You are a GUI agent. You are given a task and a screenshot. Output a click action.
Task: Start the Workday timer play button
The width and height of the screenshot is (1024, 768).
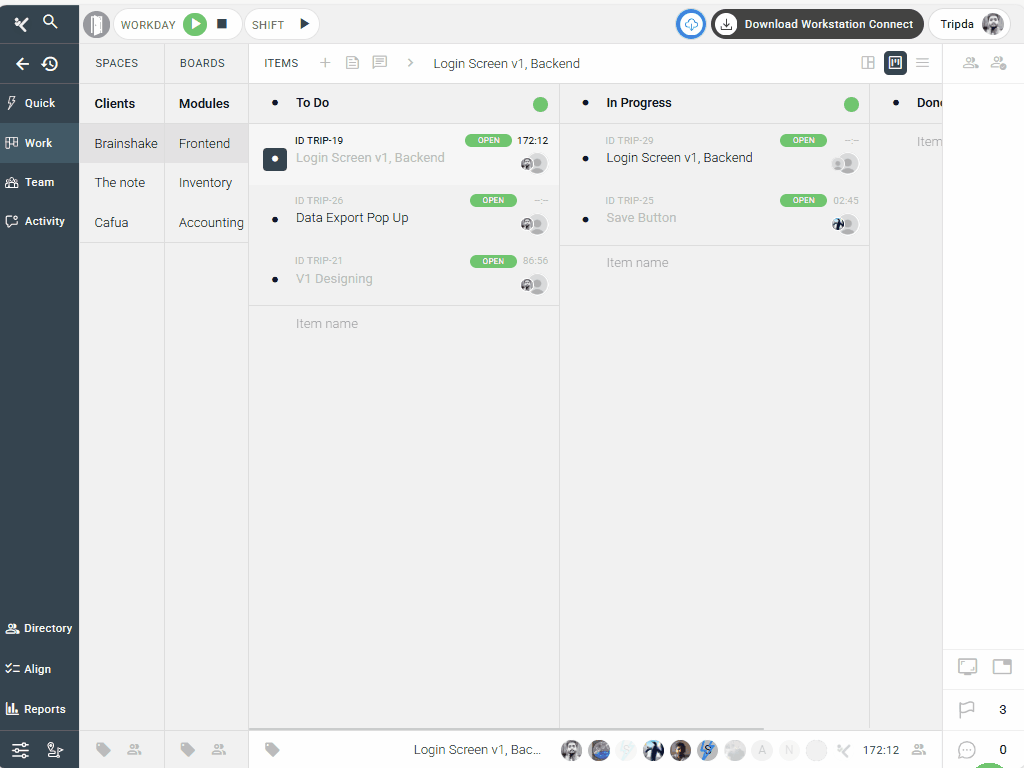pos(195,24)
